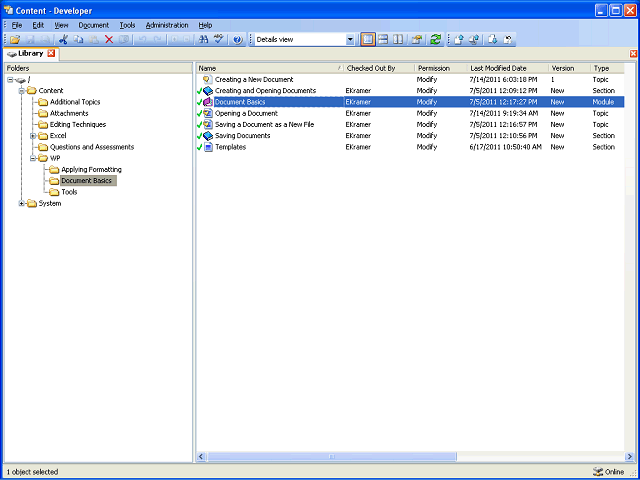Click the horizontal scrollbar thumb

coord(332,456)
